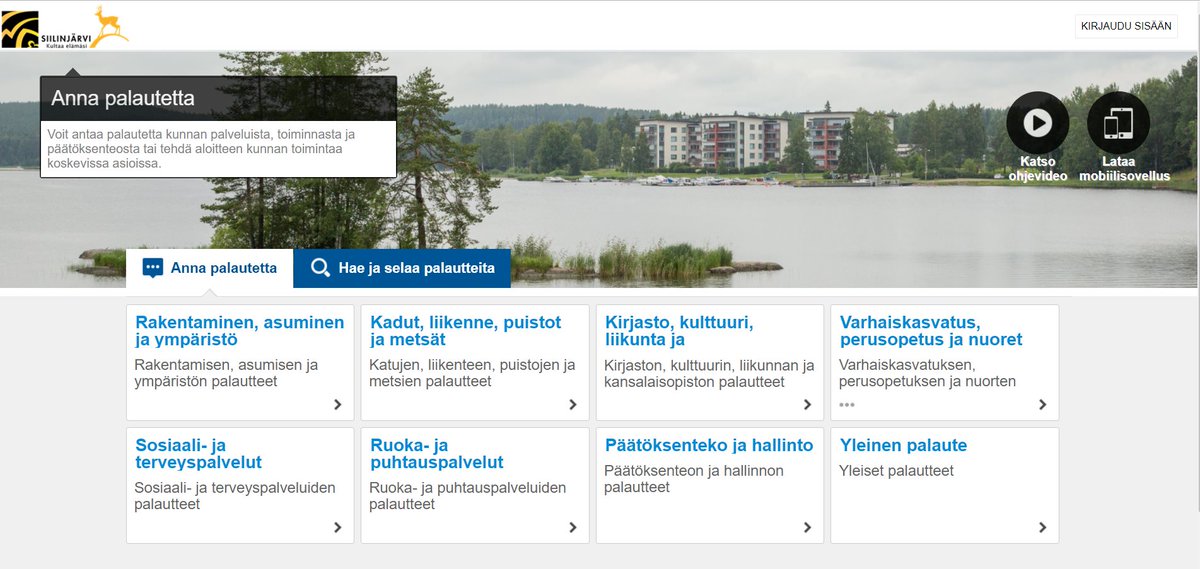Switch to Hae ja selaa palautteita tab
The height and width of the screenshot is (569, 1200).
tap(402, 268)
